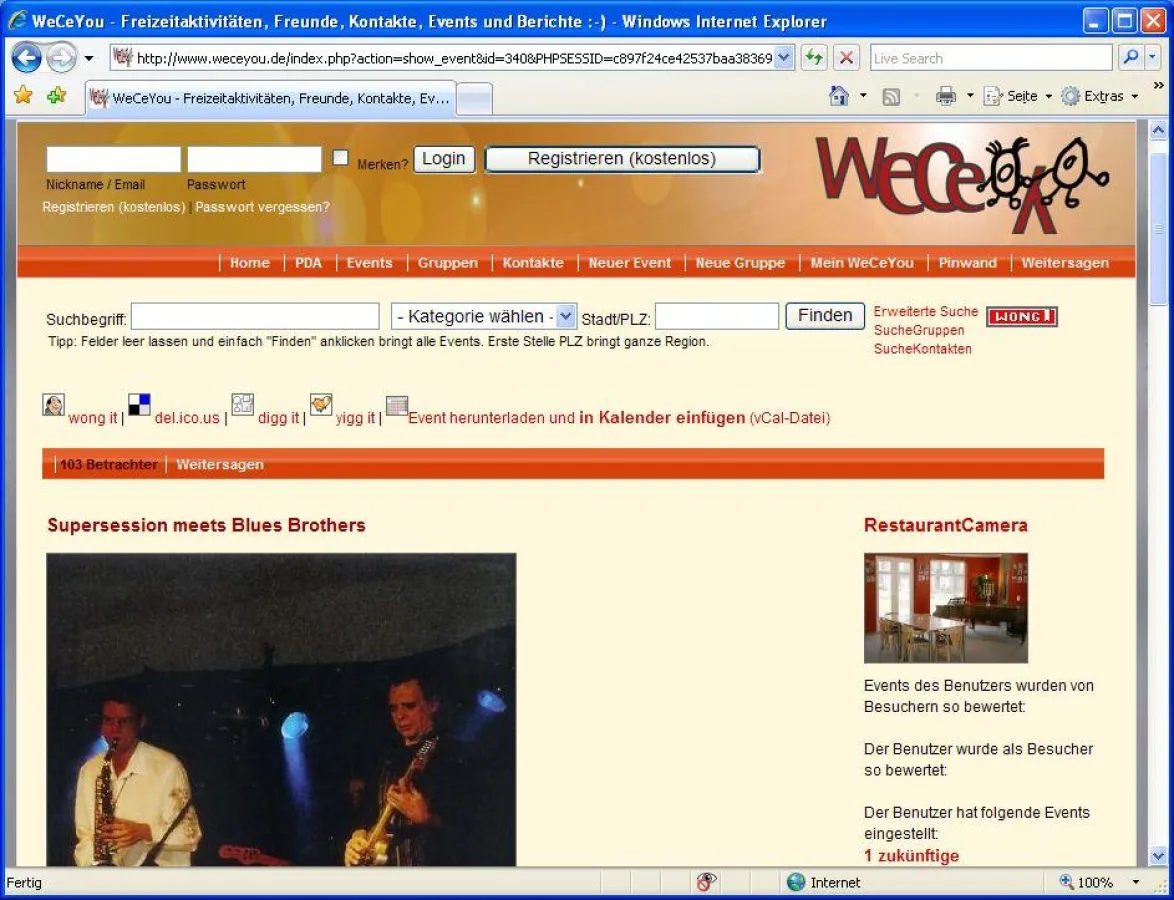Enable the Merken? checkbox
Viewport: 1174px width, 900px height.
pyautogui.click(x=340, y=157)
